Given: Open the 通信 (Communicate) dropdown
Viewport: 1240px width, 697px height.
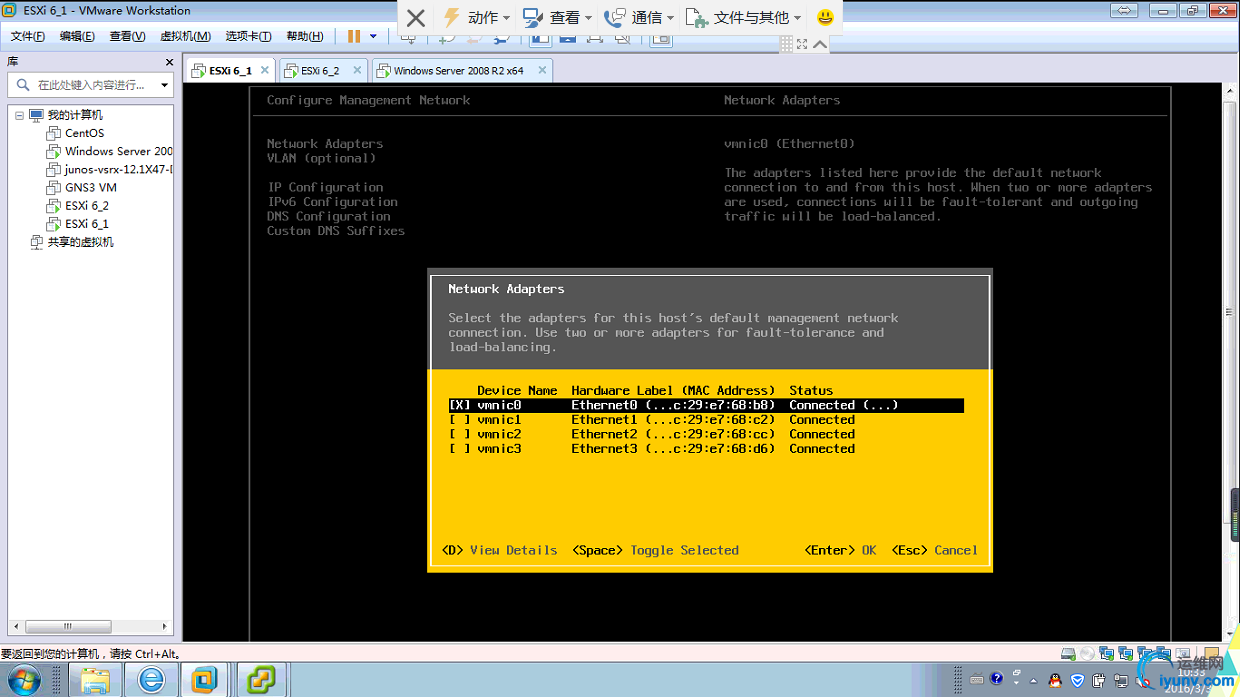Looking at the screenshot, I should coord(639,18).
